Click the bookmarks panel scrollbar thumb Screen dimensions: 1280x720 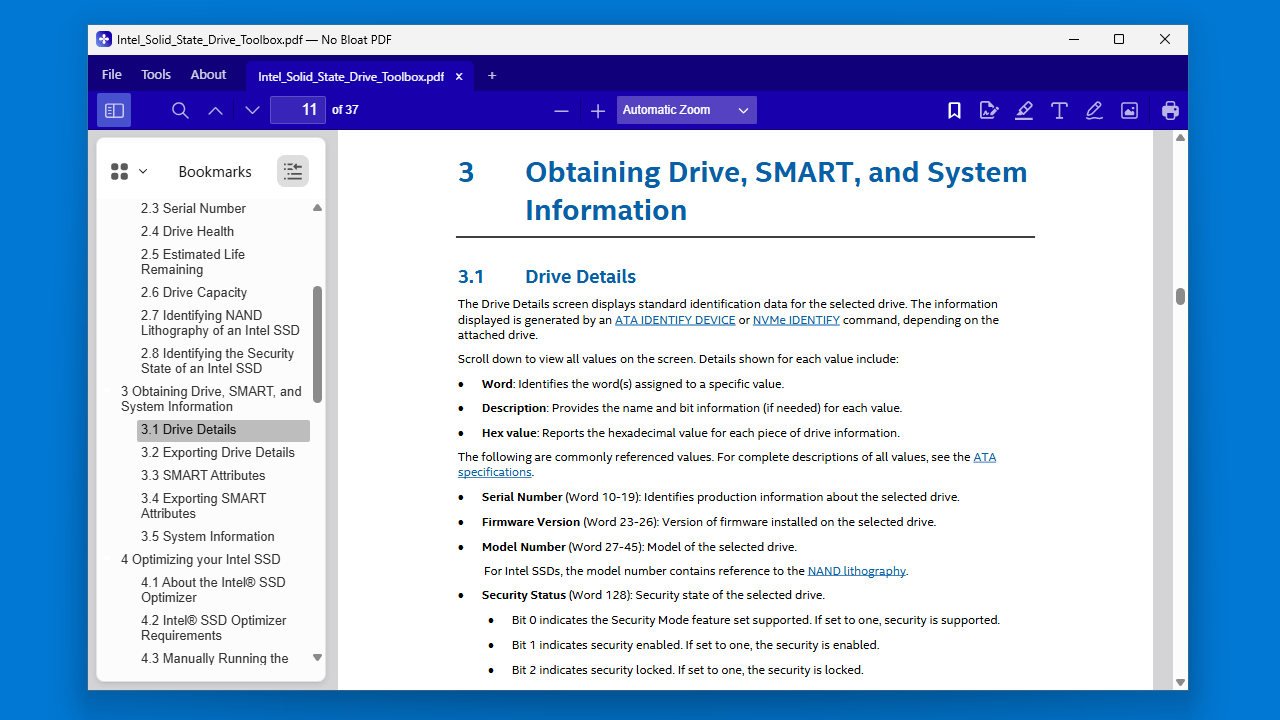point(317,344)
